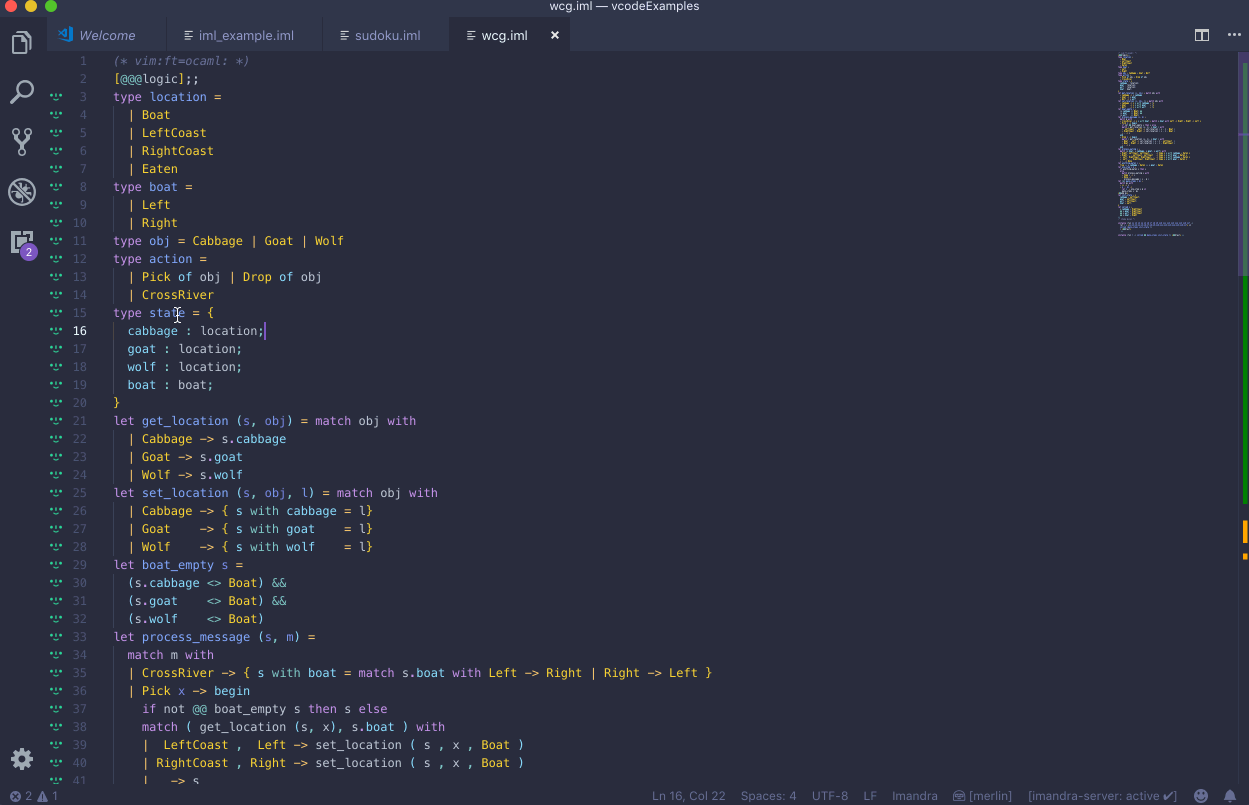Click the Ln 16, Col 22 indicator
The image size is (1249, 805).
(x=689, y=796)
